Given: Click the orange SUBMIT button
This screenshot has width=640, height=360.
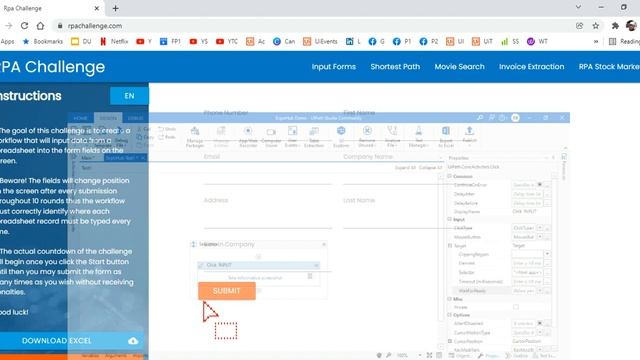Looking at the screenshot, I should point(227,291).
